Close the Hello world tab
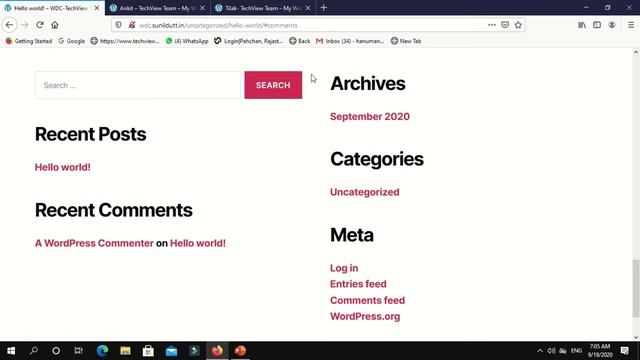 [x=97, y=8]
